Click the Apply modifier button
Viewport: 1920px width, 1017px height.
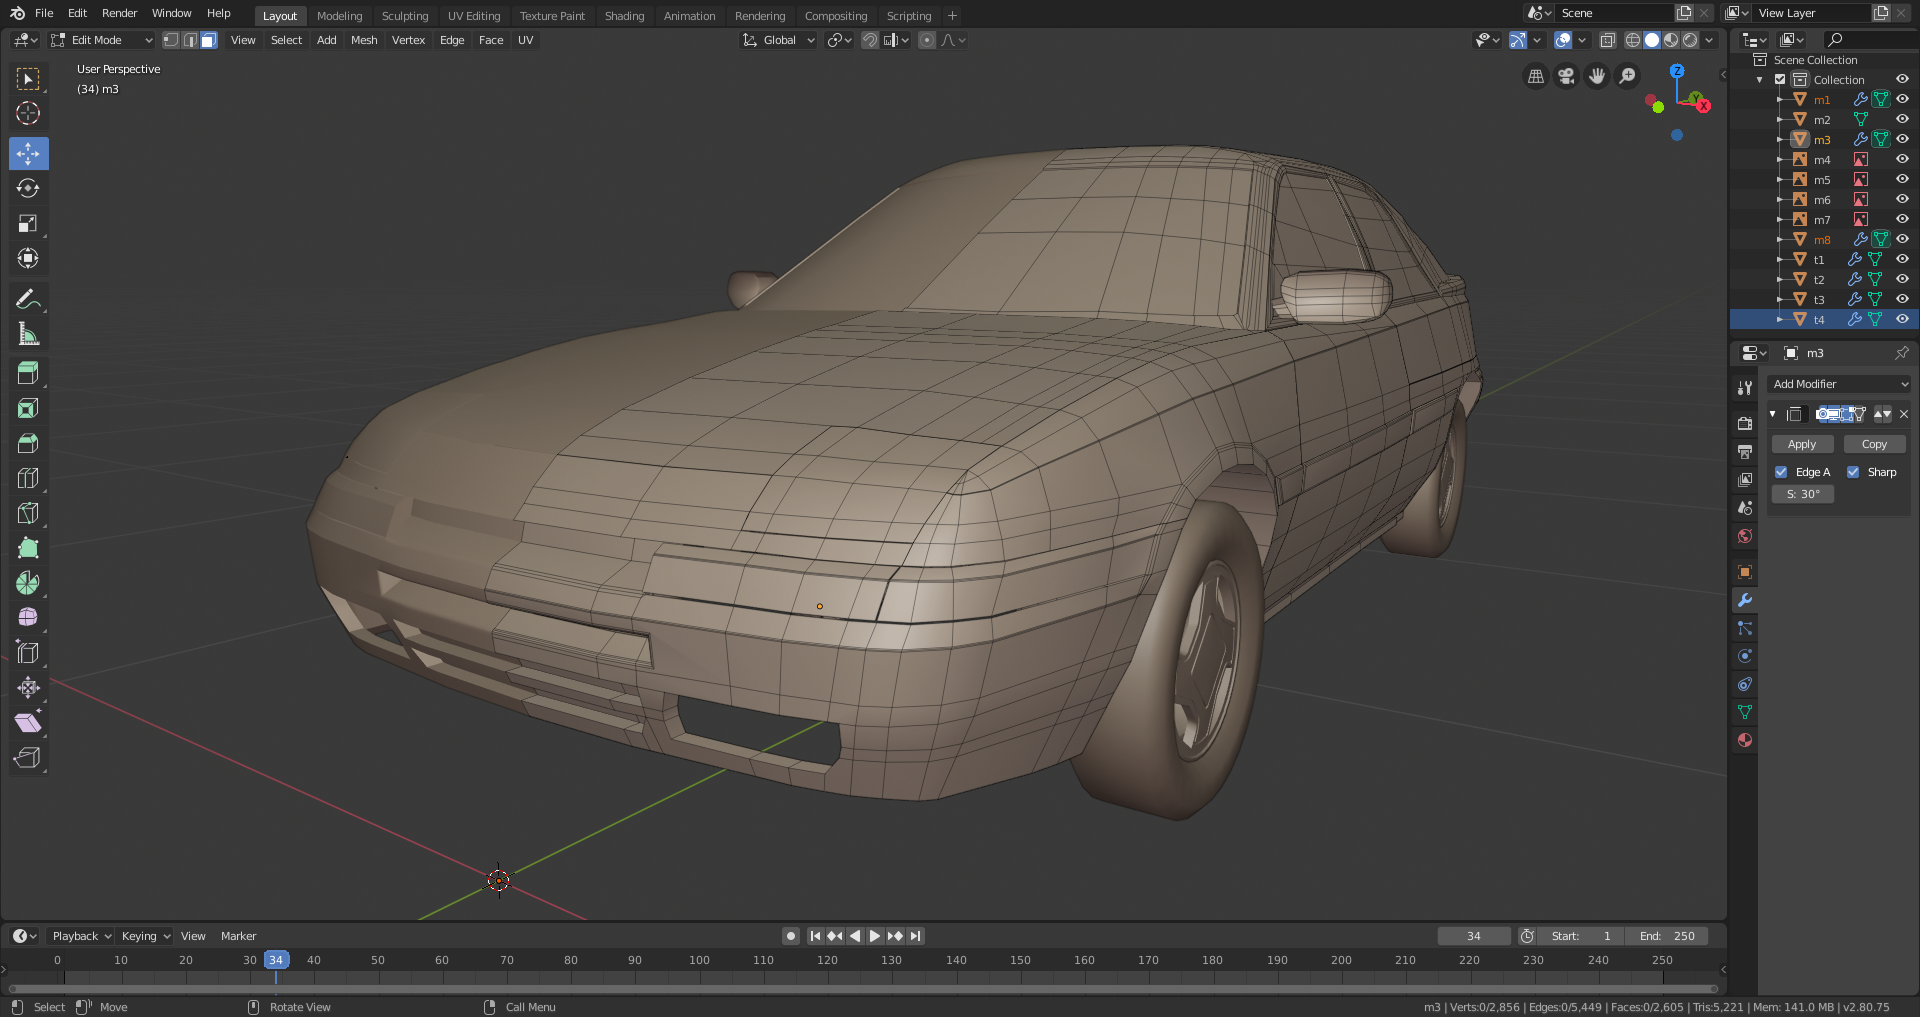[1802, 444]
